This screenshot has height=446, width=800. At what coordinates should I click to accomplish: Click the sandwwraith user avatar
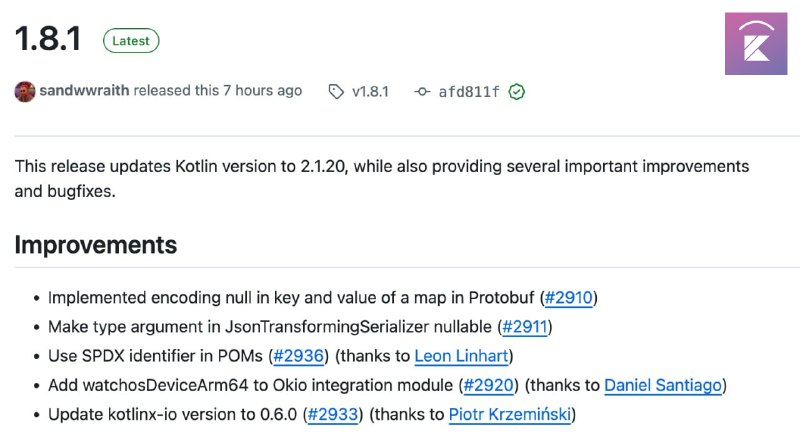(x=24, y=91)
